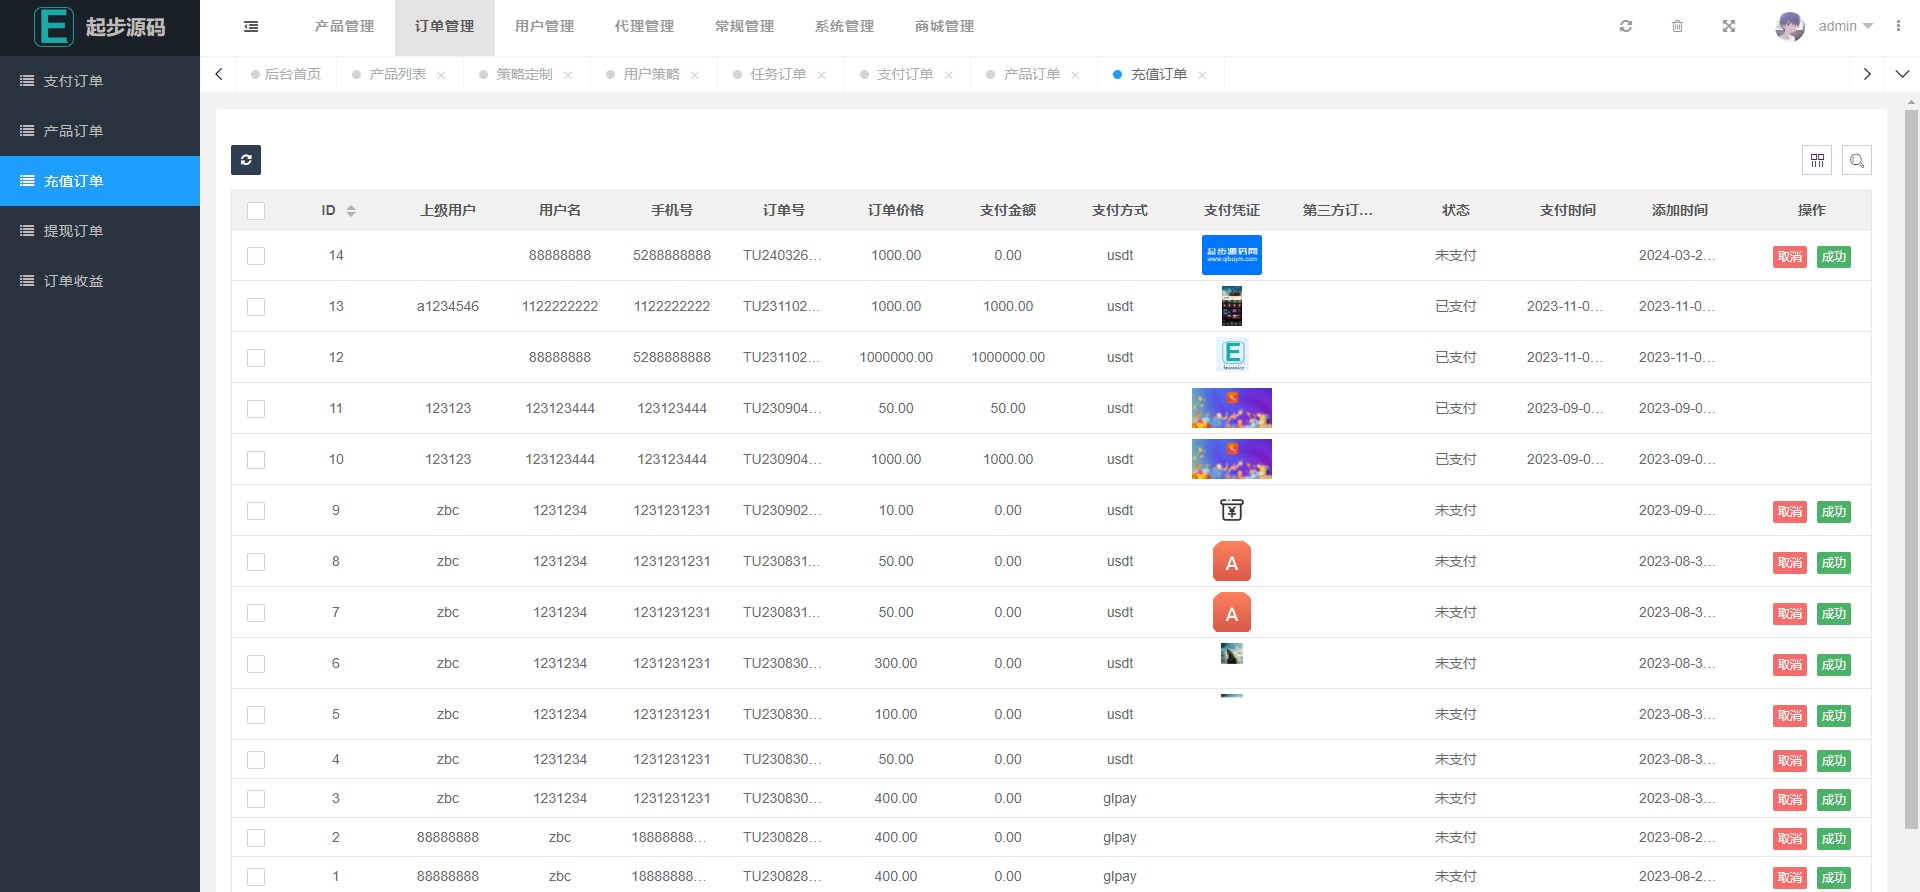Click the dark refresh table button
This screenshot has width=1920, height=892.
tap(246, 160)
